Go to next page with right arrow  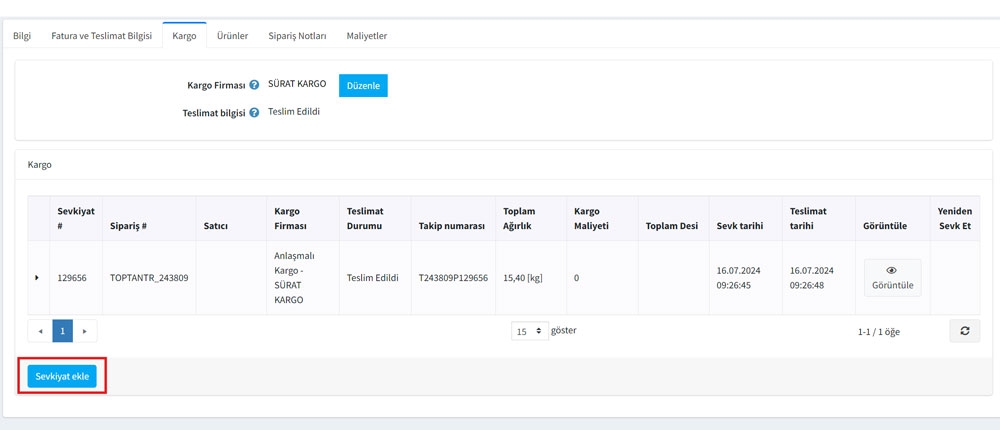[x=85, y=331]
